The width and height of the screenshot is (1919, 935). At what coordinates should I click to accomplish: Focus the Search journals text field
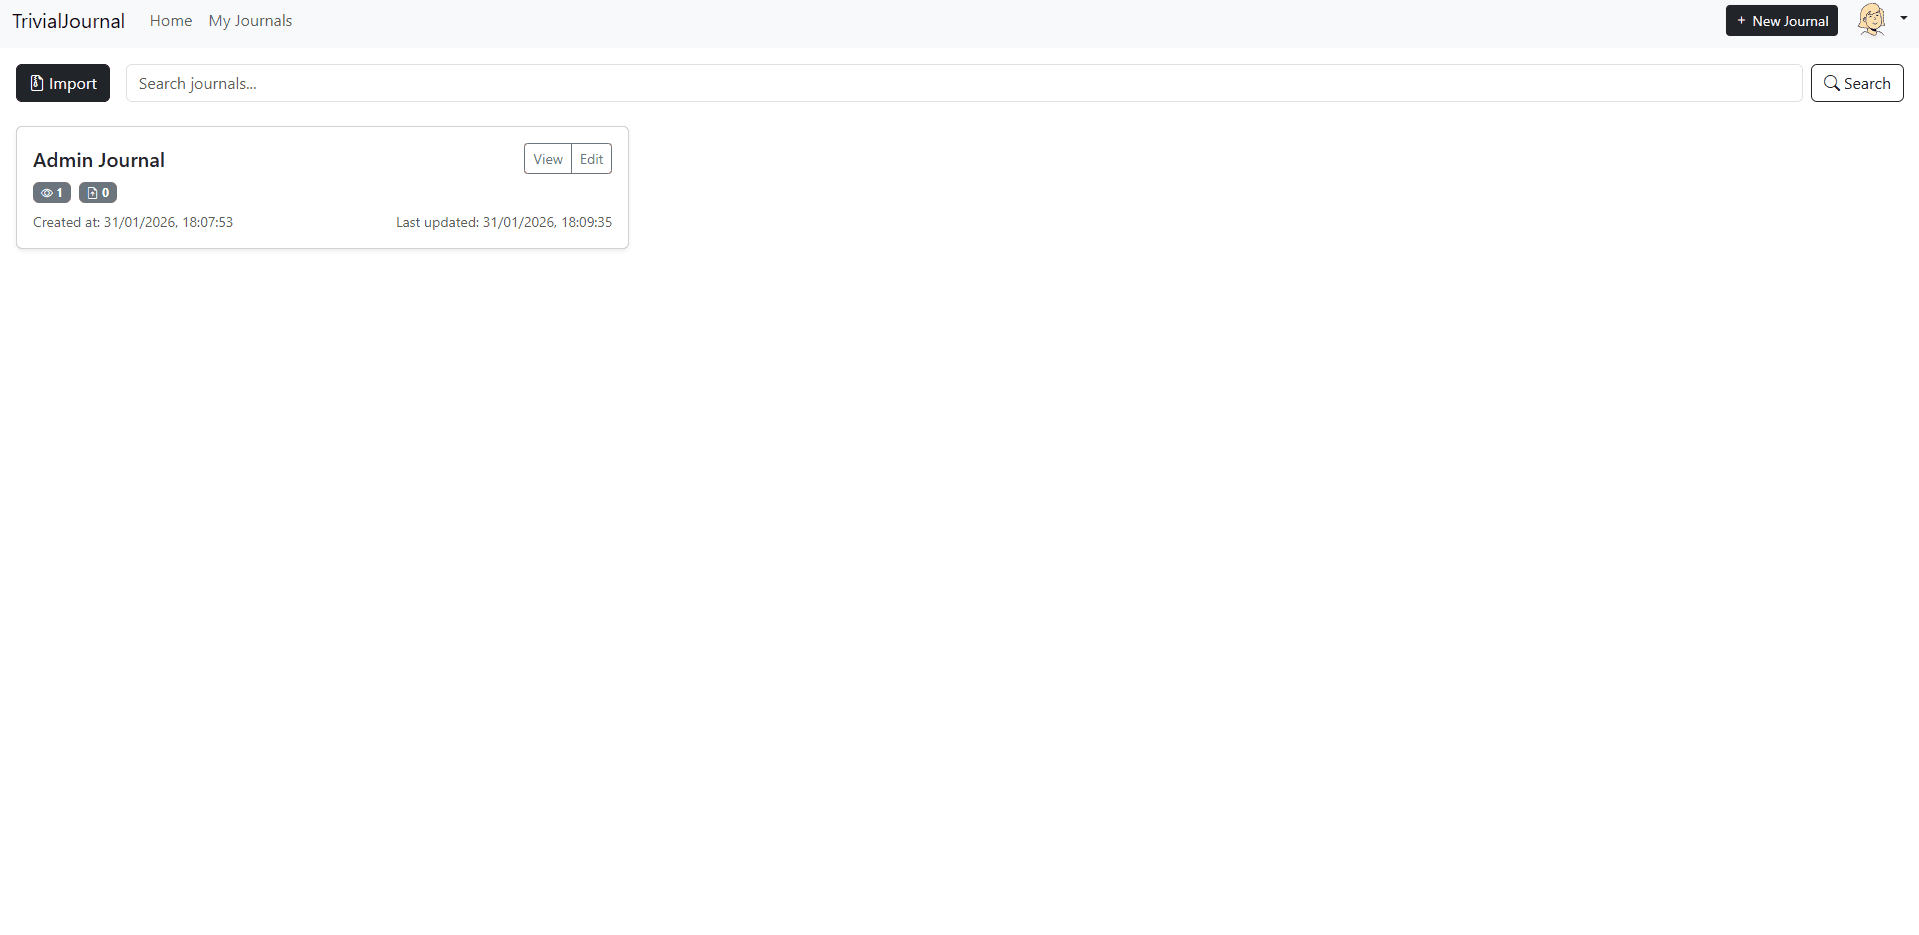click(964, 83)
